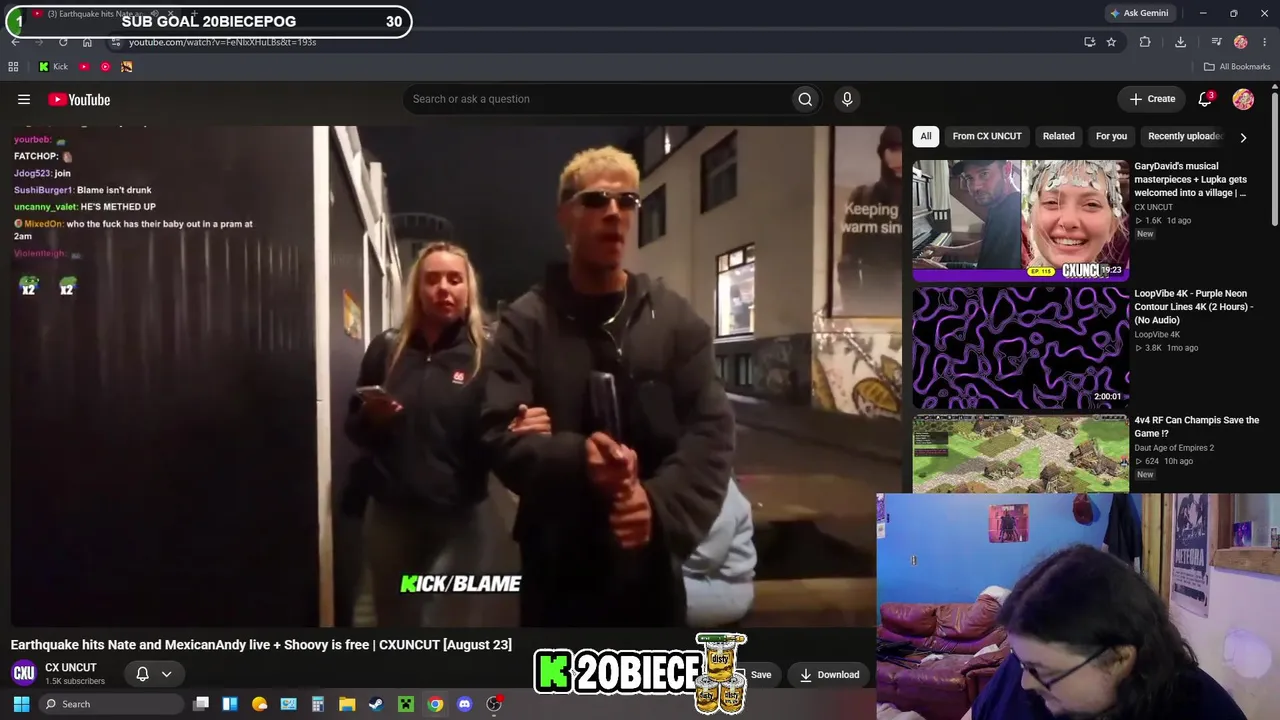Click the "LoopVibe 4K - Purple Neon" video title
Viewport: 1280px width, 720px height.
[x=1194, y=307]
